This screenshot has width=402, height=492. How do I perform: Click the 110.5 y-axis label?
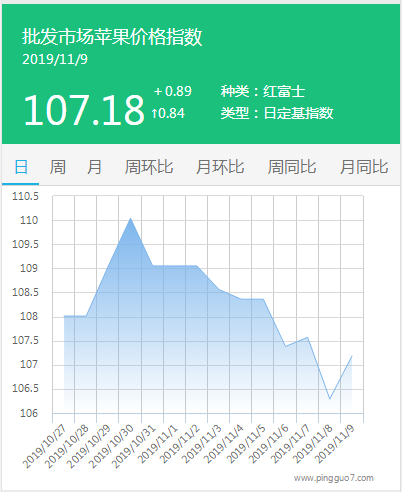tap(25, 196)
